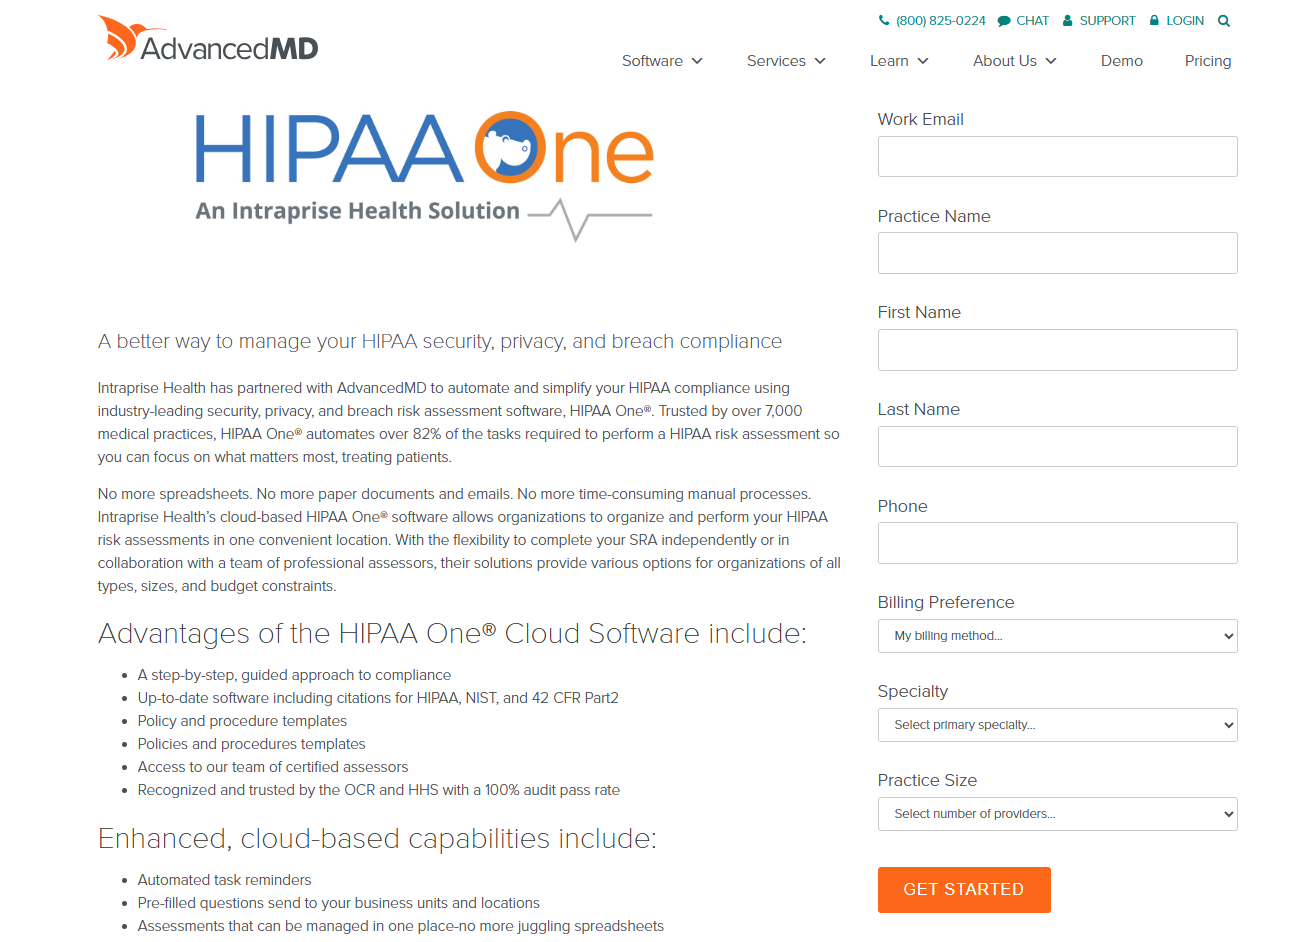1293x942 pixels.
Task: Expand the Software menu
Action: (652, 61)
